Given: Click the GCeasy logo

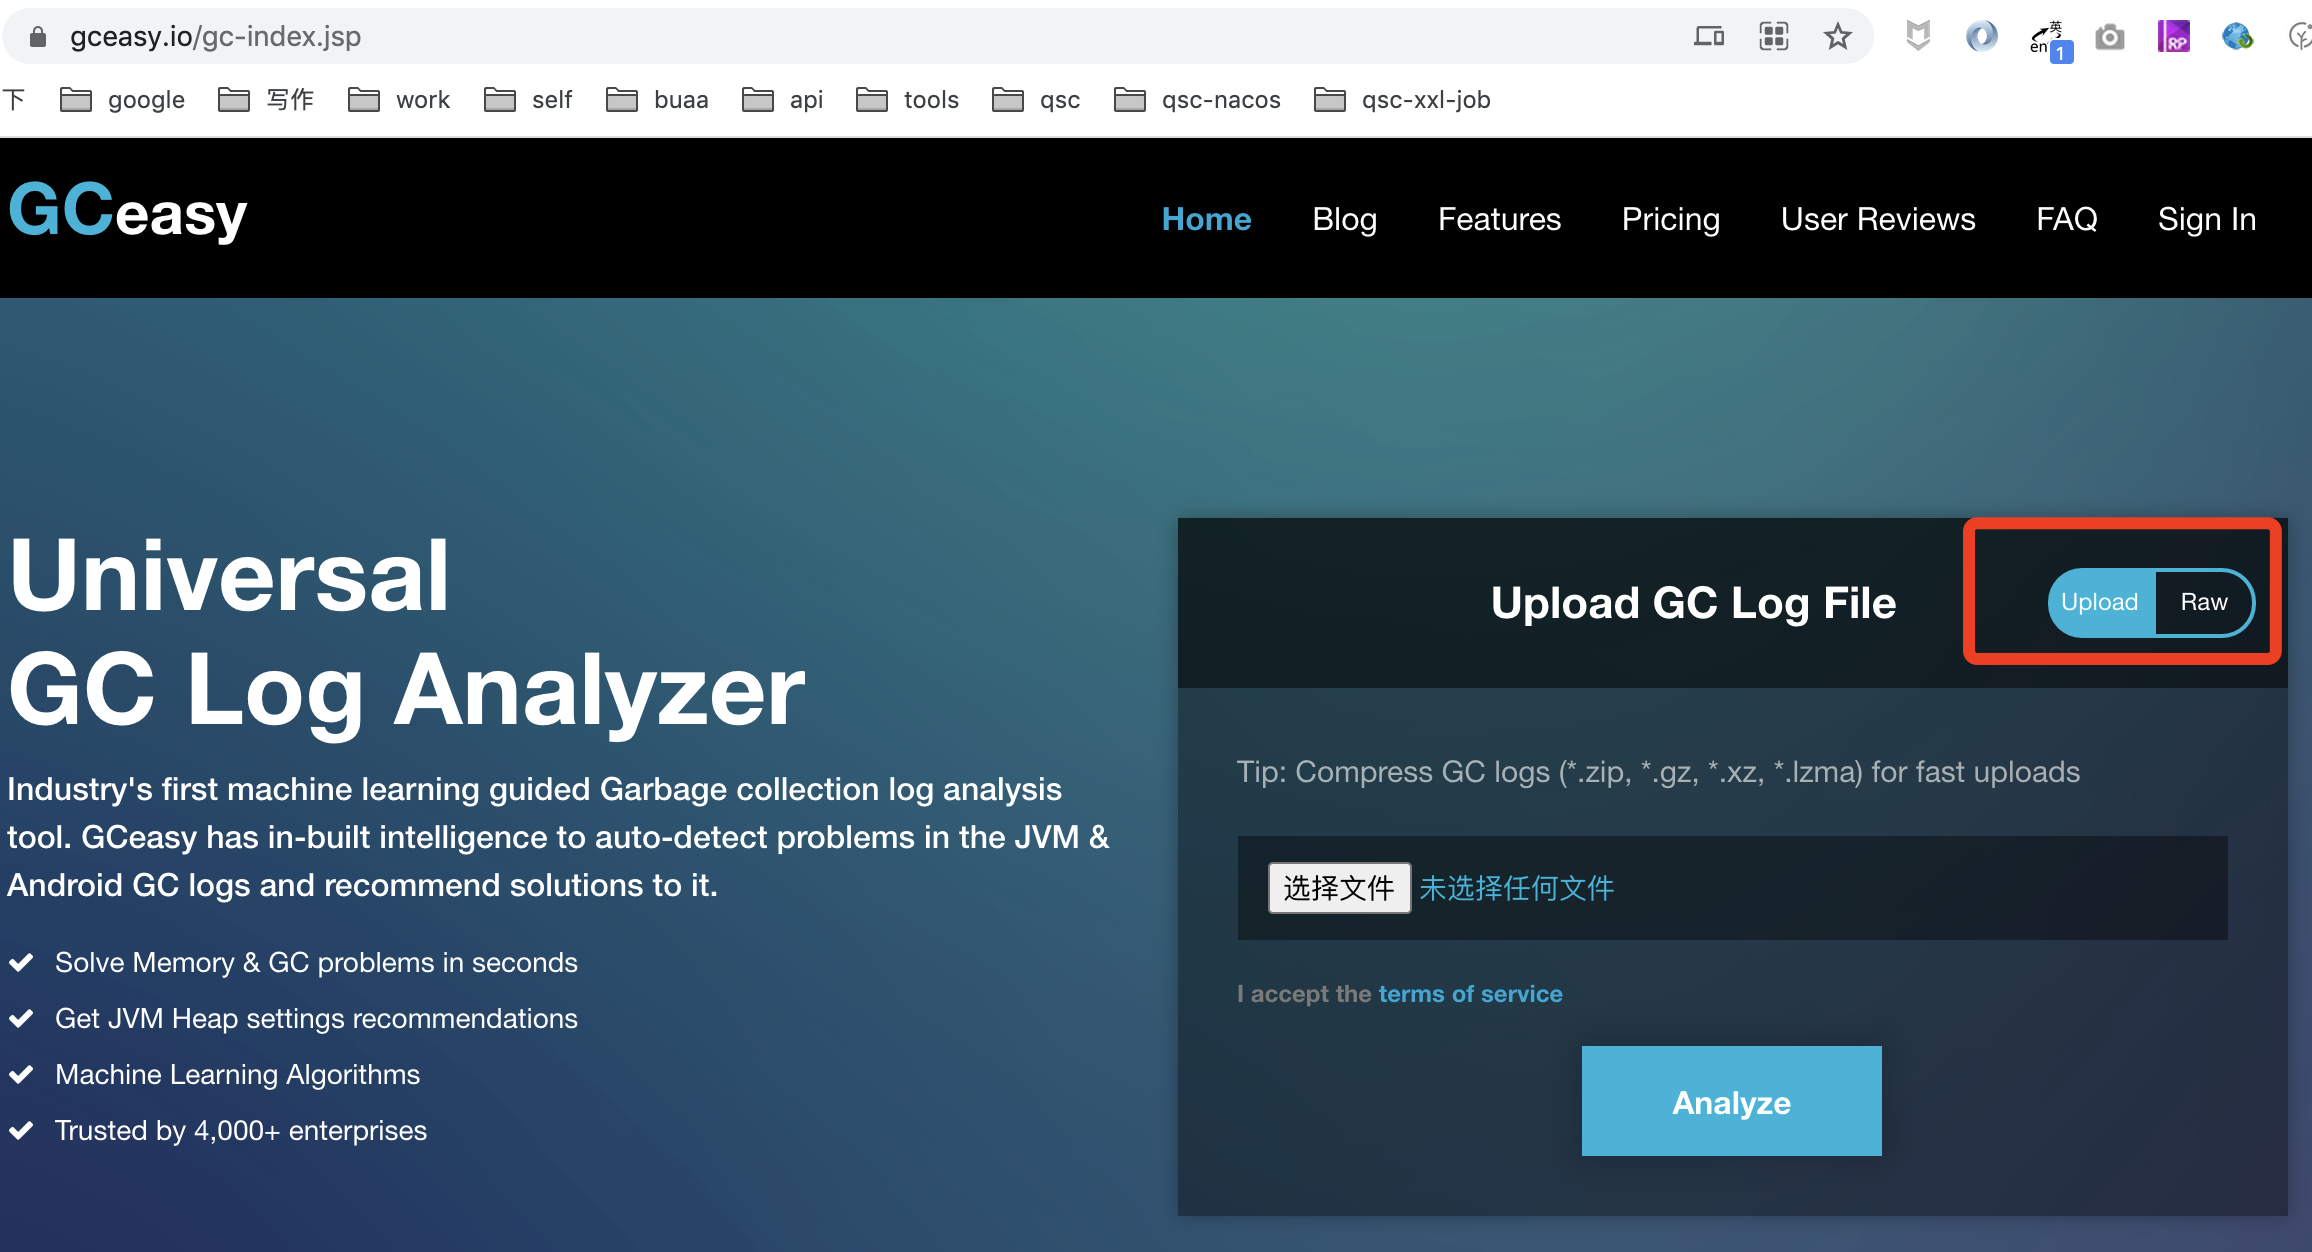Looking at the screenshot, I should point(128,212).
